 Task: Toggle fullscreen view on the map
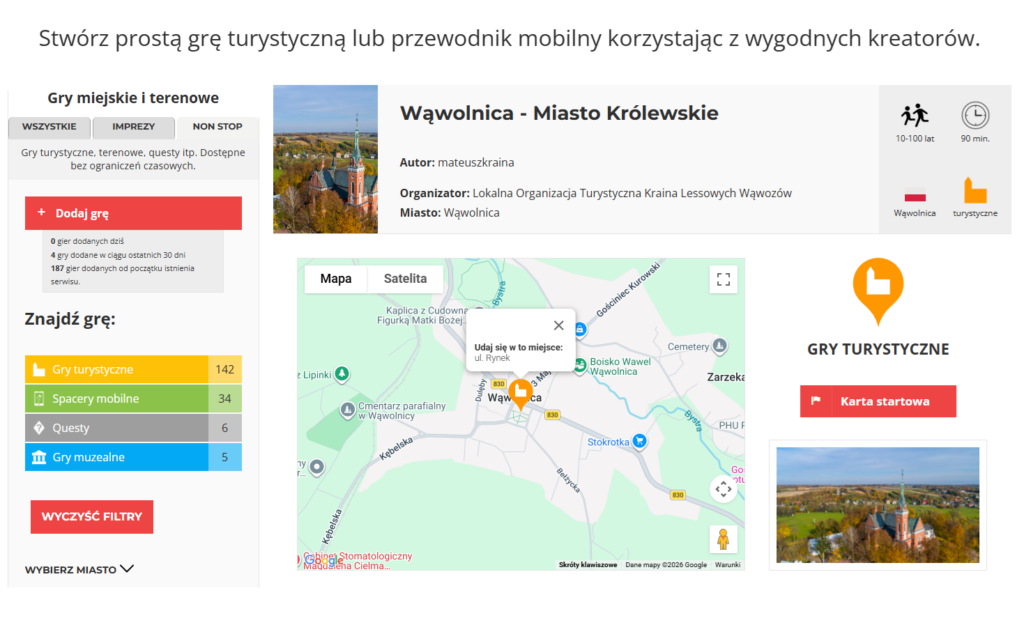[x=723, y=279]
